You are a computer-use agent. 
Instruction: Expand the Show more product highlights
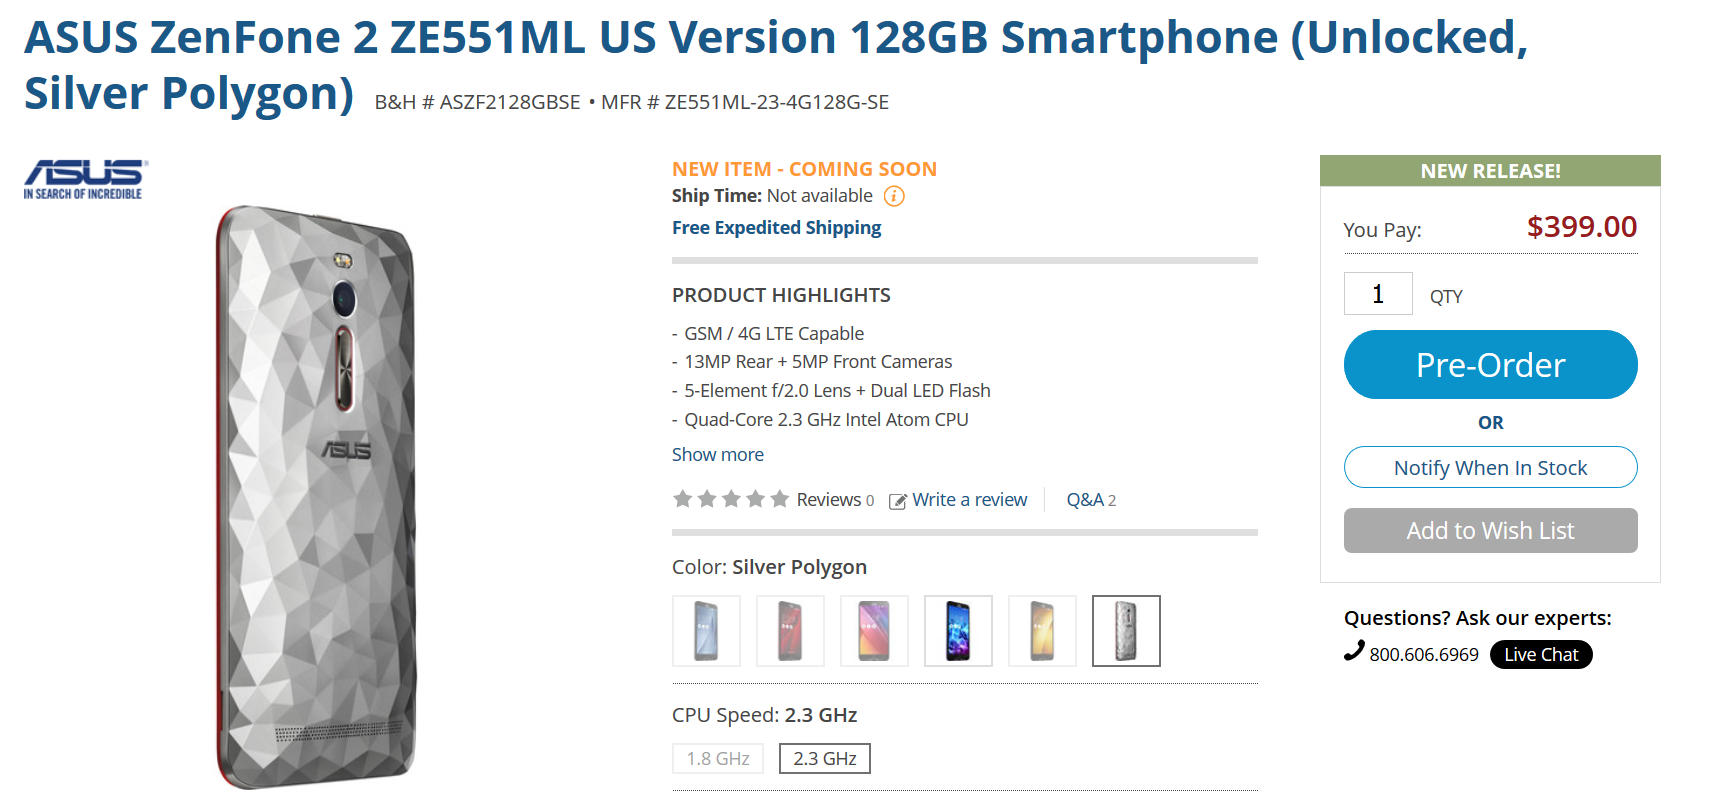click(717, 454)
